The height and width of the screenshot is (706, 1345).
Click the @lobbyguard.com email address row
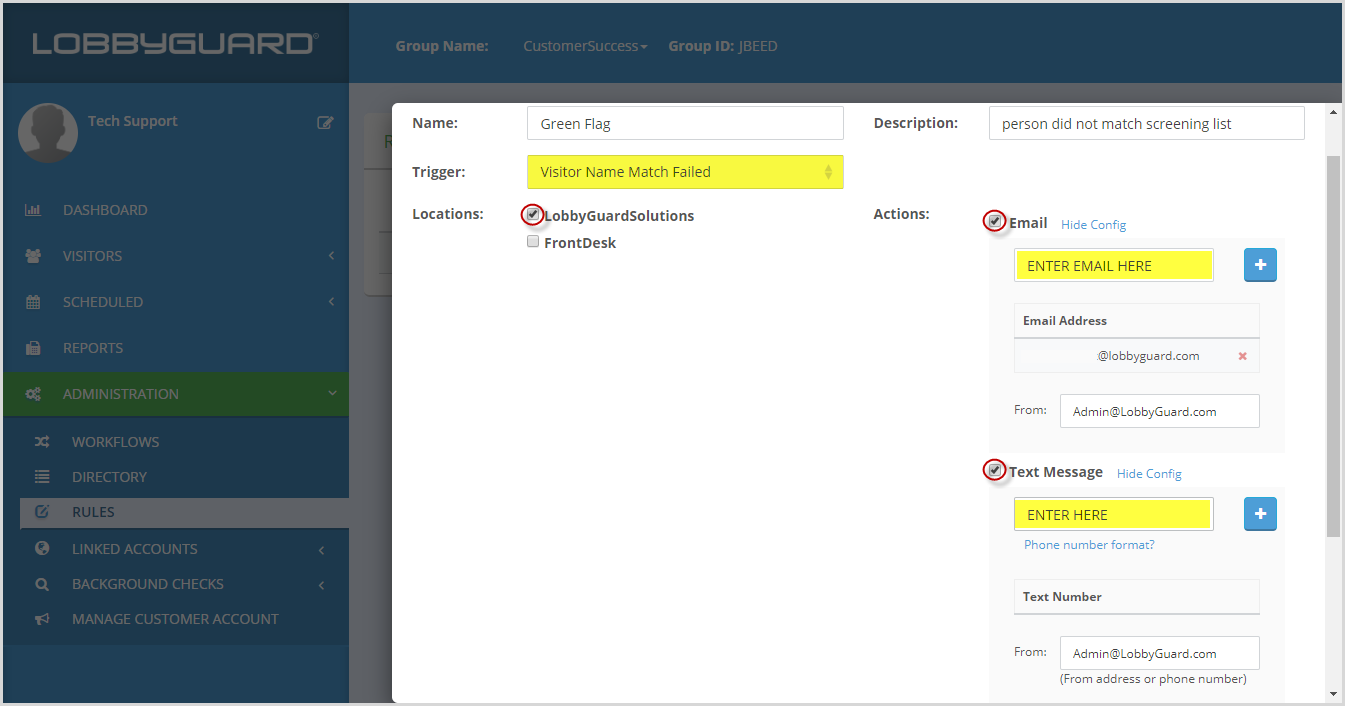tap(1136, 356)
